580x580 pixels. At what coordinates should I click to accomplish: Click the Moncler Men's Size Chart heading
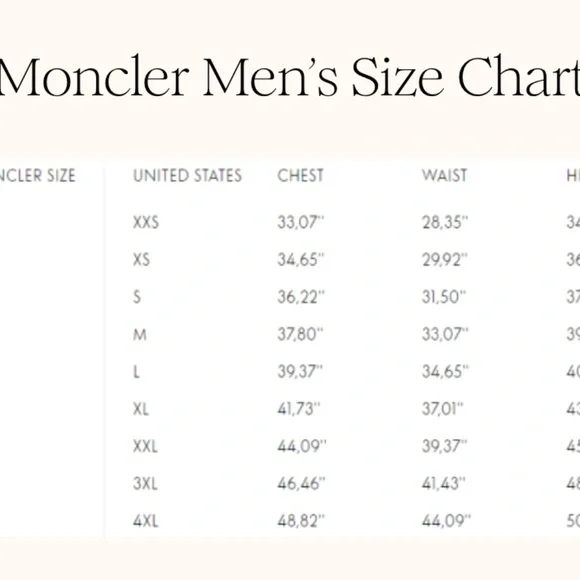pos(290,77)
